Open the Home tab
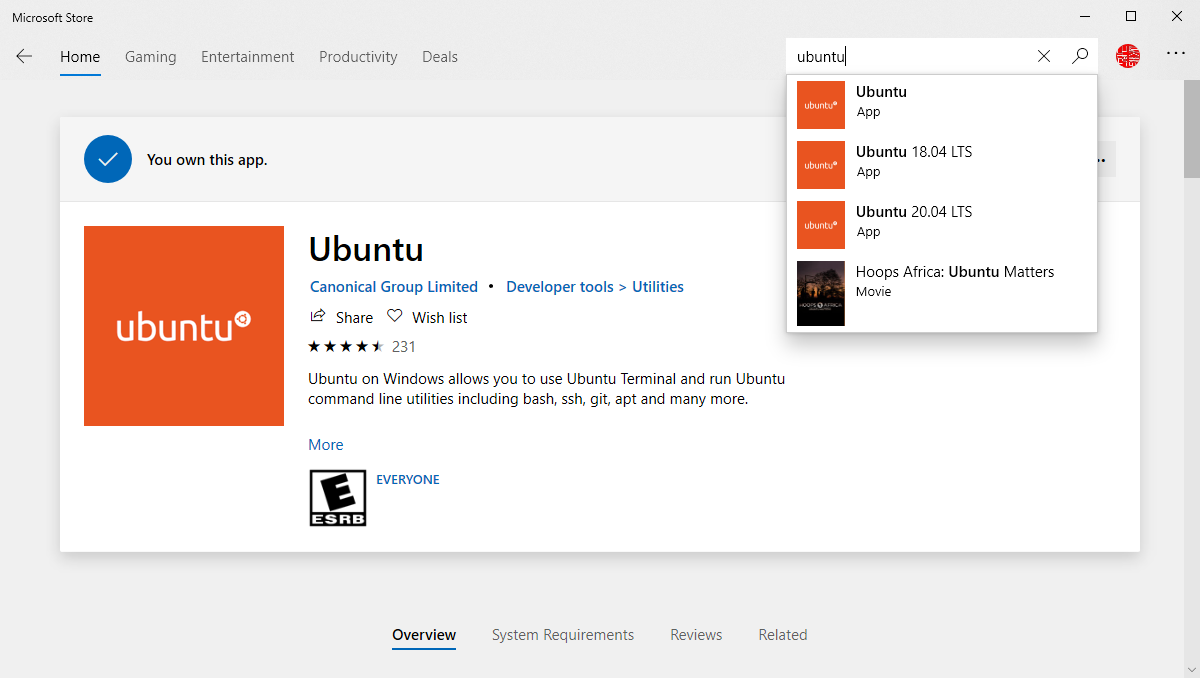The width and height of the screenshot is (1200, 678). click(80, 57)
